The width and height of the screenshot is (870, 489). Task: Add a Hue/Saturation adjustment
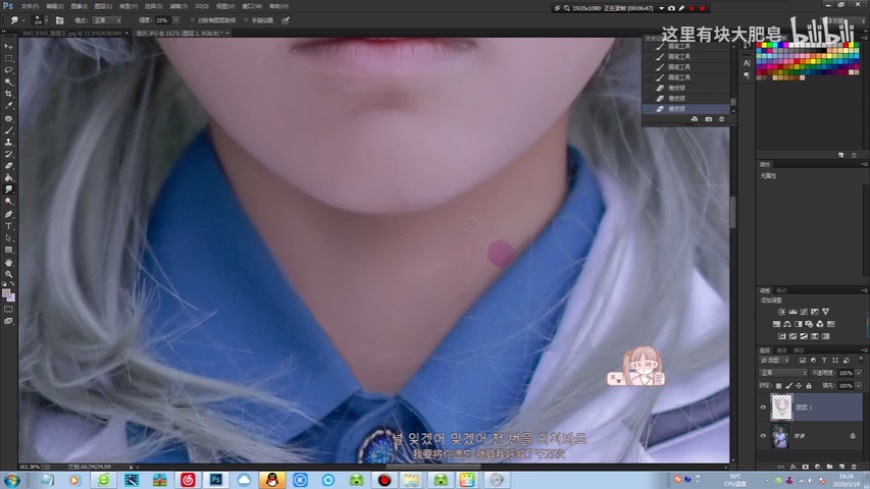point(776,324)
